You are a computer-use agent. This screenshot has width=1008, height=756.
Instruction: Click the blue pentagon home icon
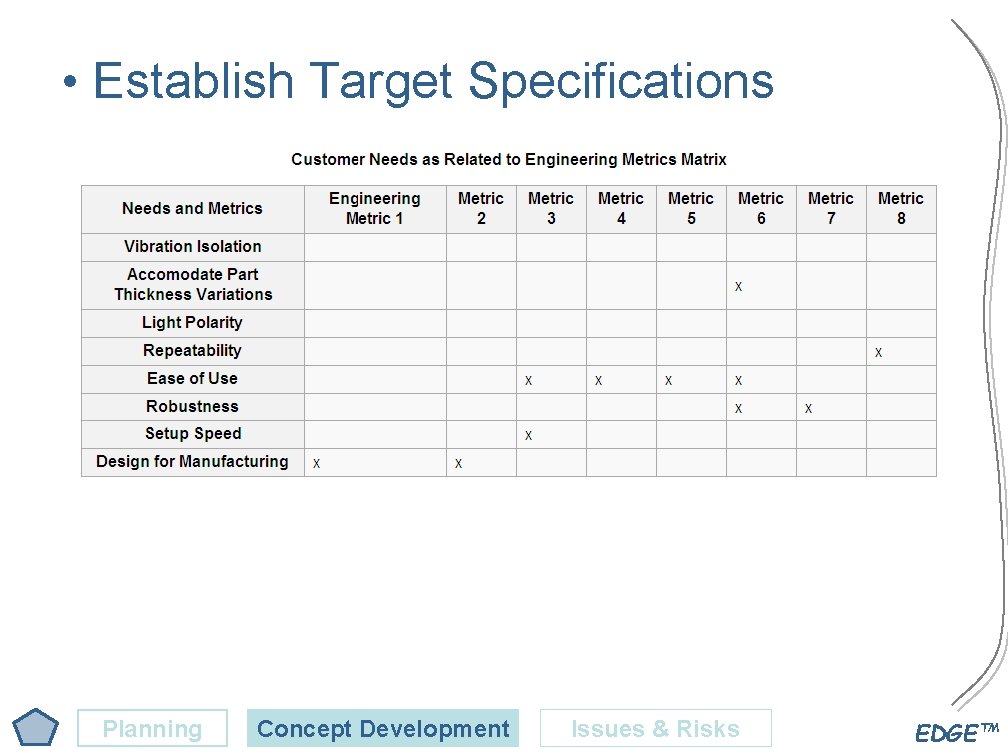point(36,725)
